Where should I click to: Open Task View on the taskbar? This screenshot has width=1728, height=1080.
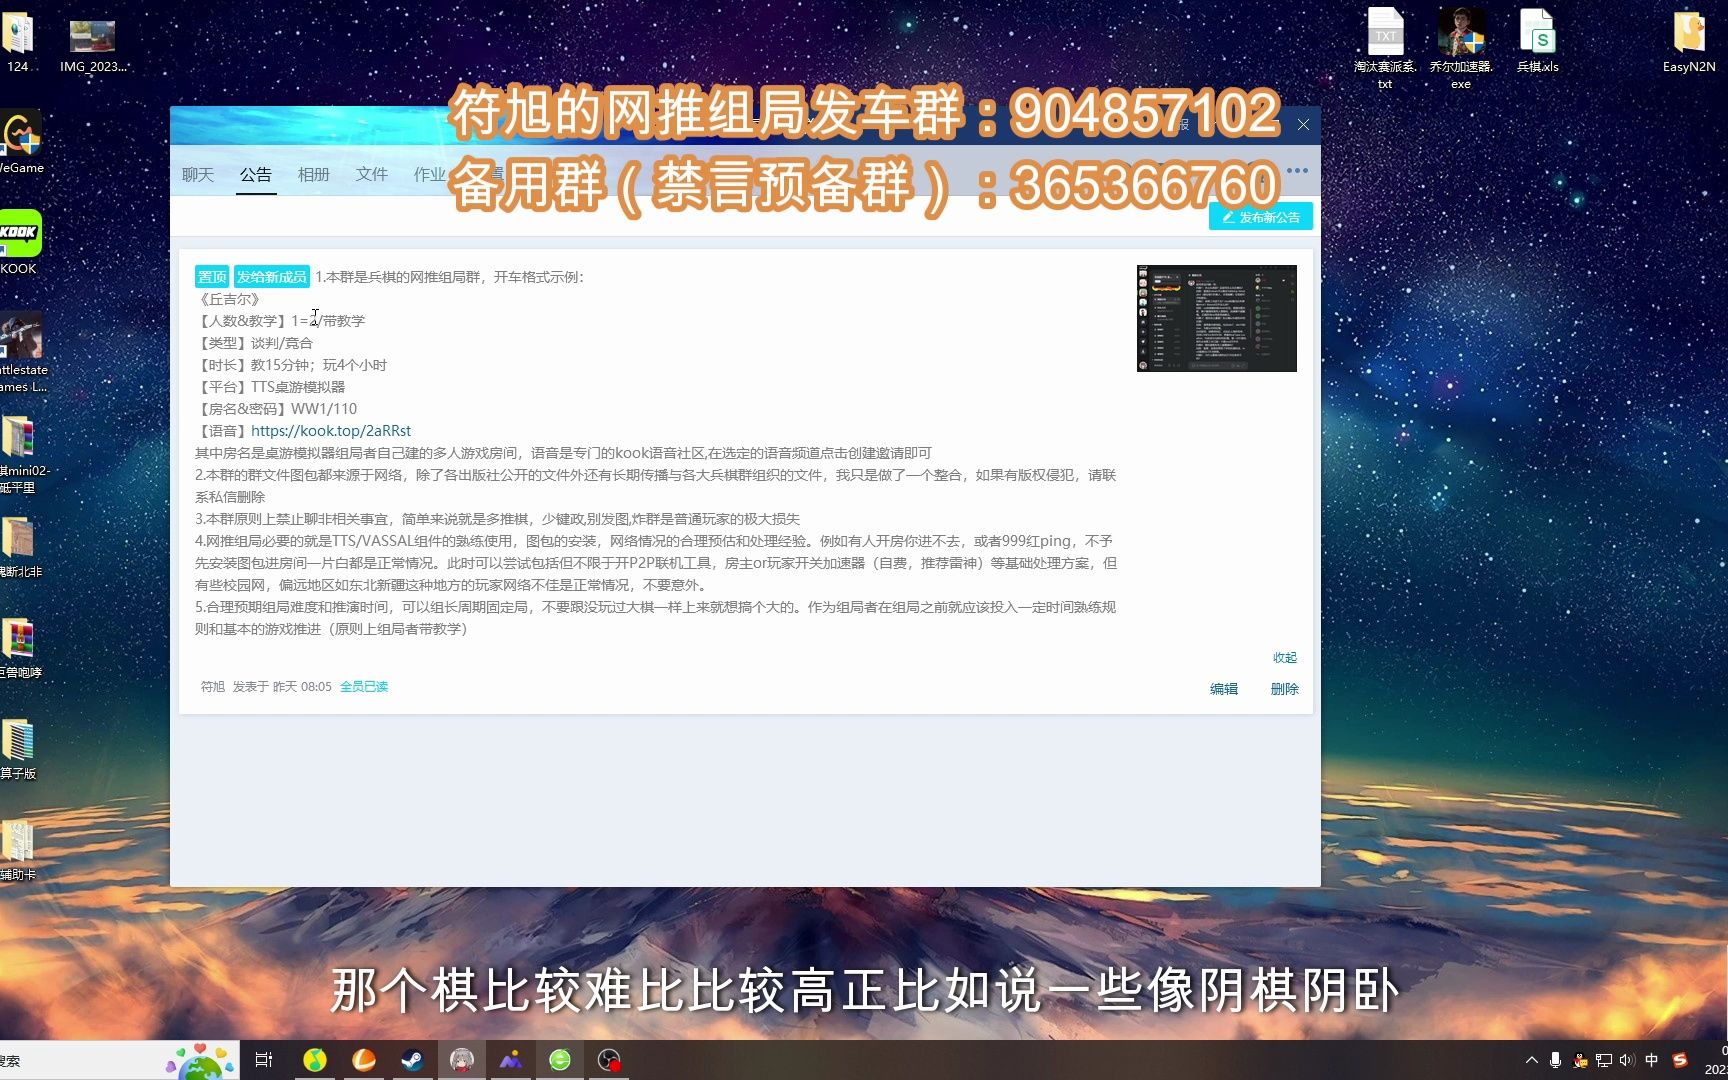[264, 1060]
